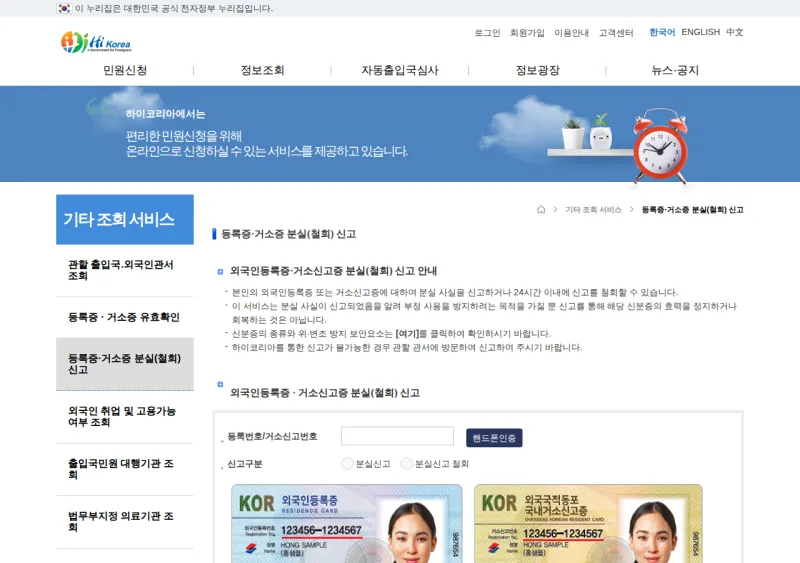The height and width of the screenshot is (563, 800).
Task: Click the 기타 조회 서비스 breadcrumb link
Action: click(x=593, y=210)
